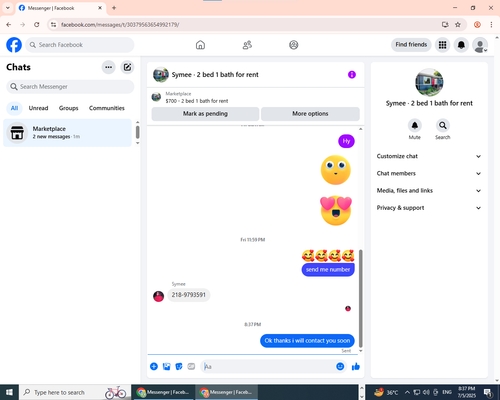Open conversation information purple icon
This screenshot has width=500, height=400.
(x=352, y=75)
